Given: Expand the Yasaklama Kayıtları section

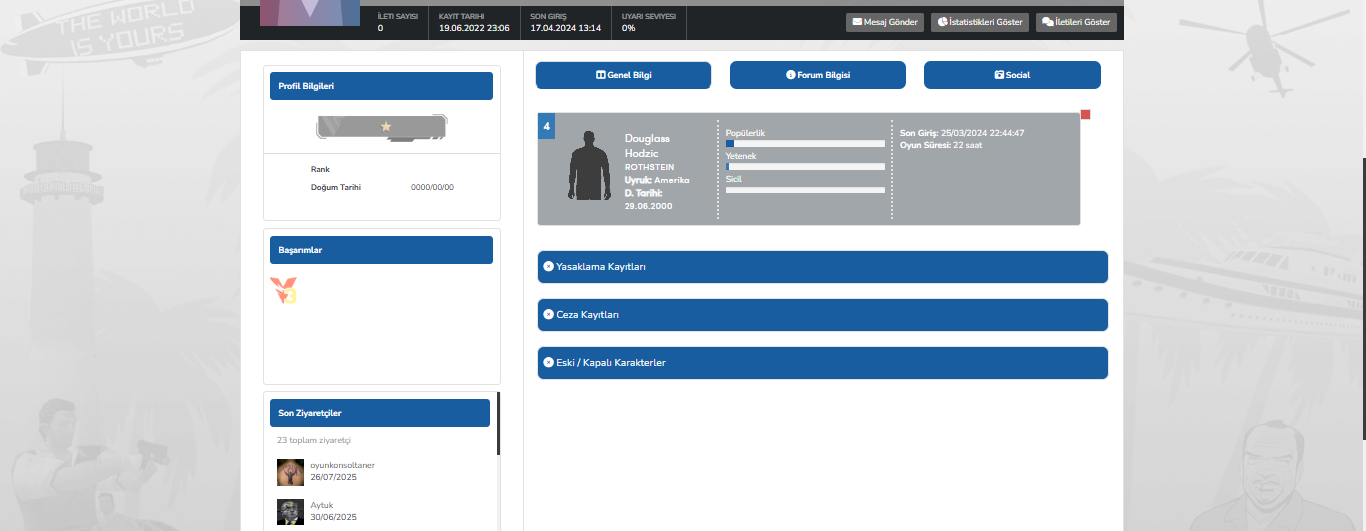Looking at the screenshot, I should coord(823,267).
